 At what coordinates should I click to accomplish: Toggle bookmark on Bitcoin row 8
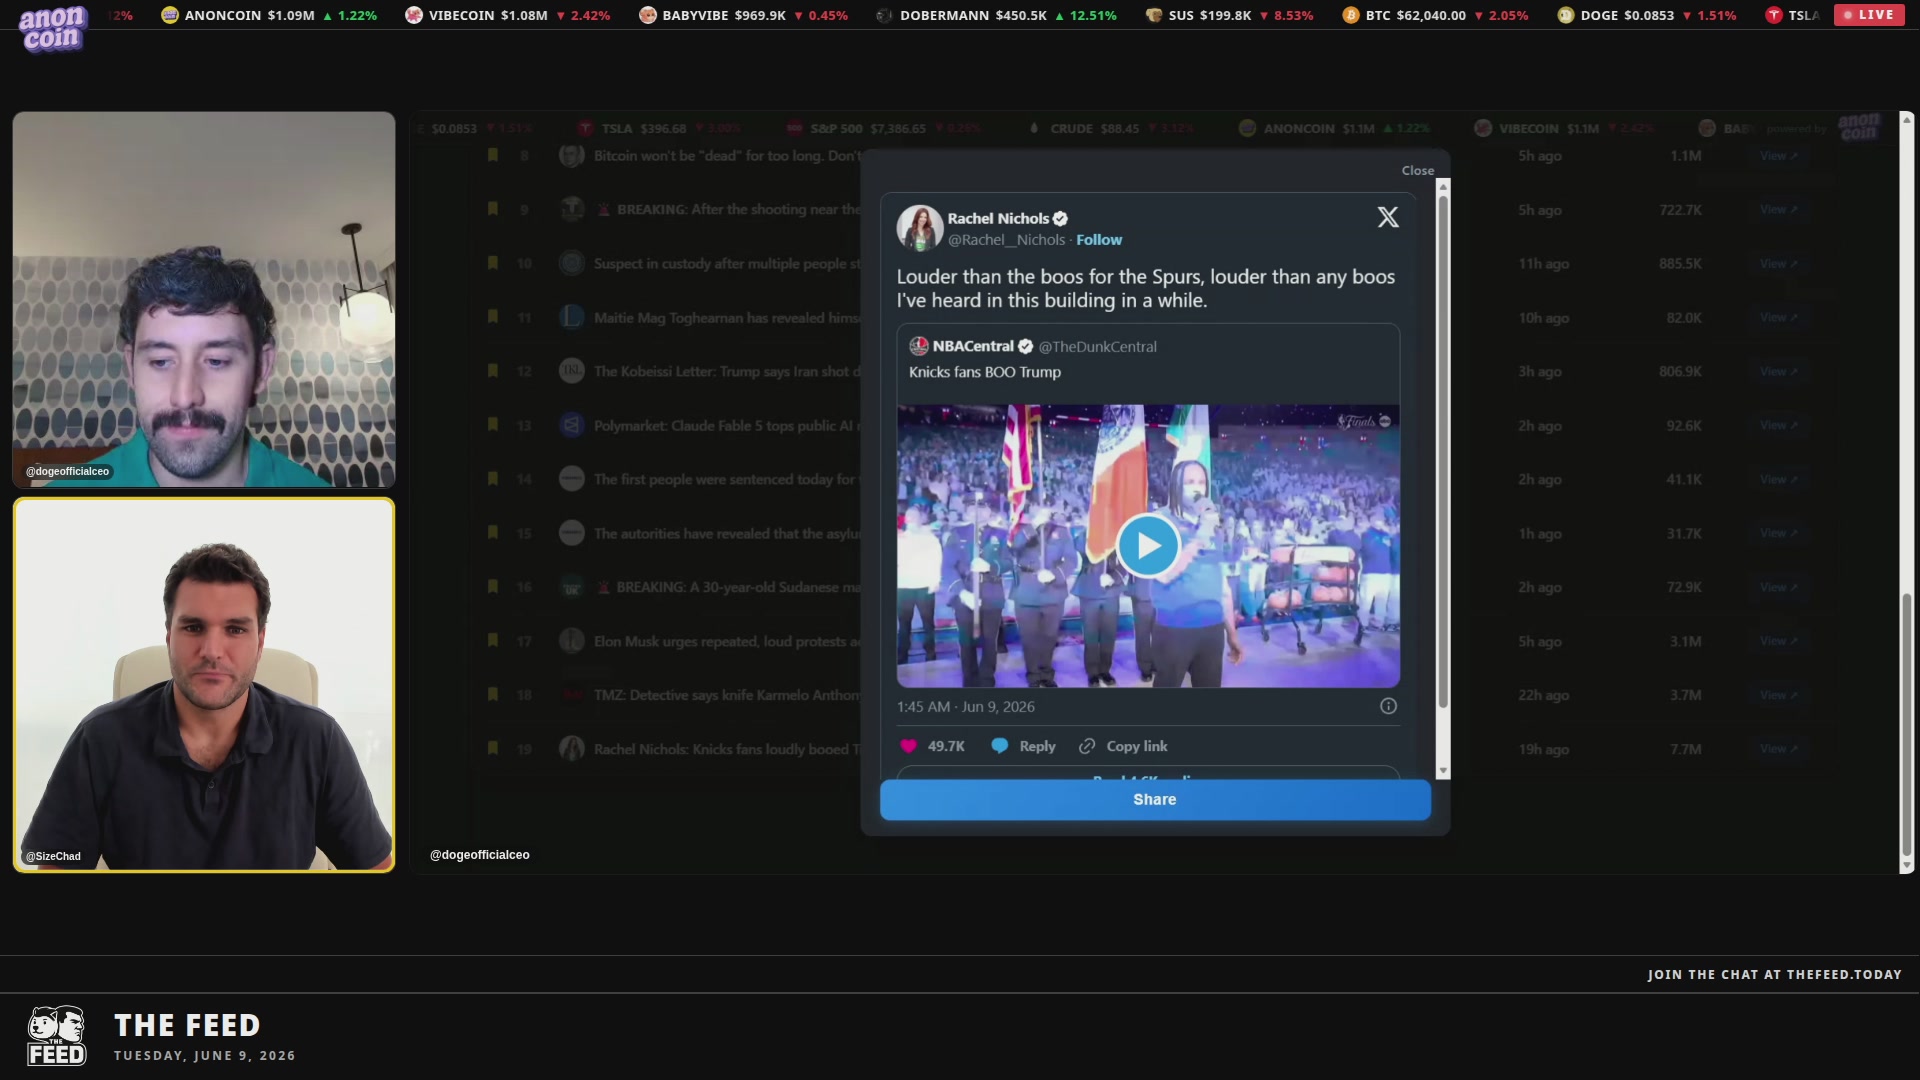click(493, 155)
